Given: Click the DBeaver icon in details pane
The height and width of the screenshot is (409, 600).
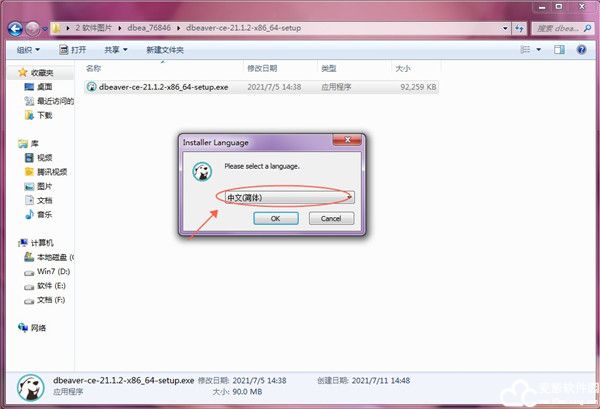Looking at the screenshot, I should [30, 388].
